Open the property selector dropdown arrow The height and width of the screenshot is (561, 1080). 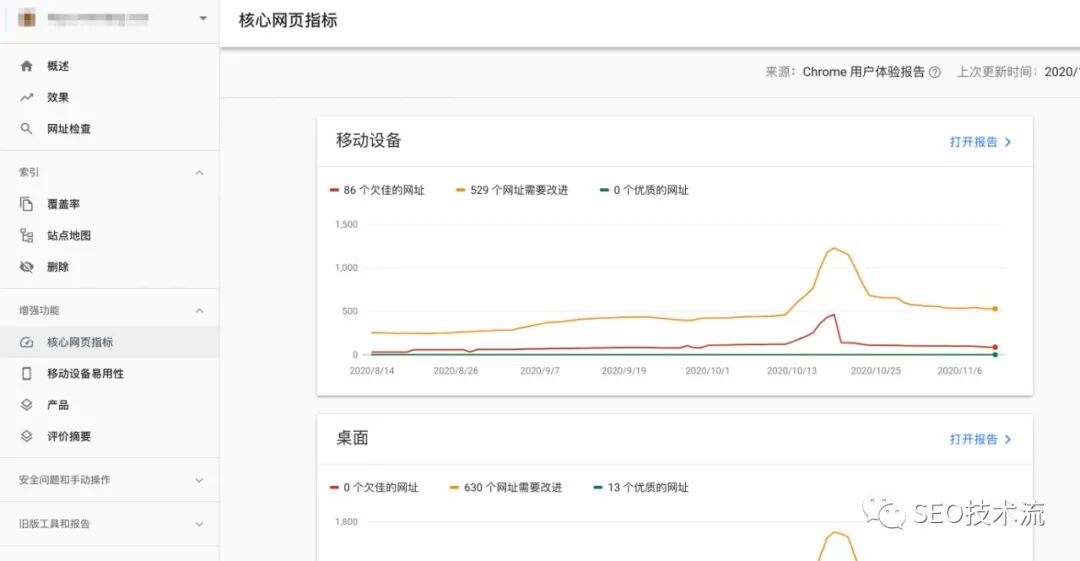click(x=203, y=19)
